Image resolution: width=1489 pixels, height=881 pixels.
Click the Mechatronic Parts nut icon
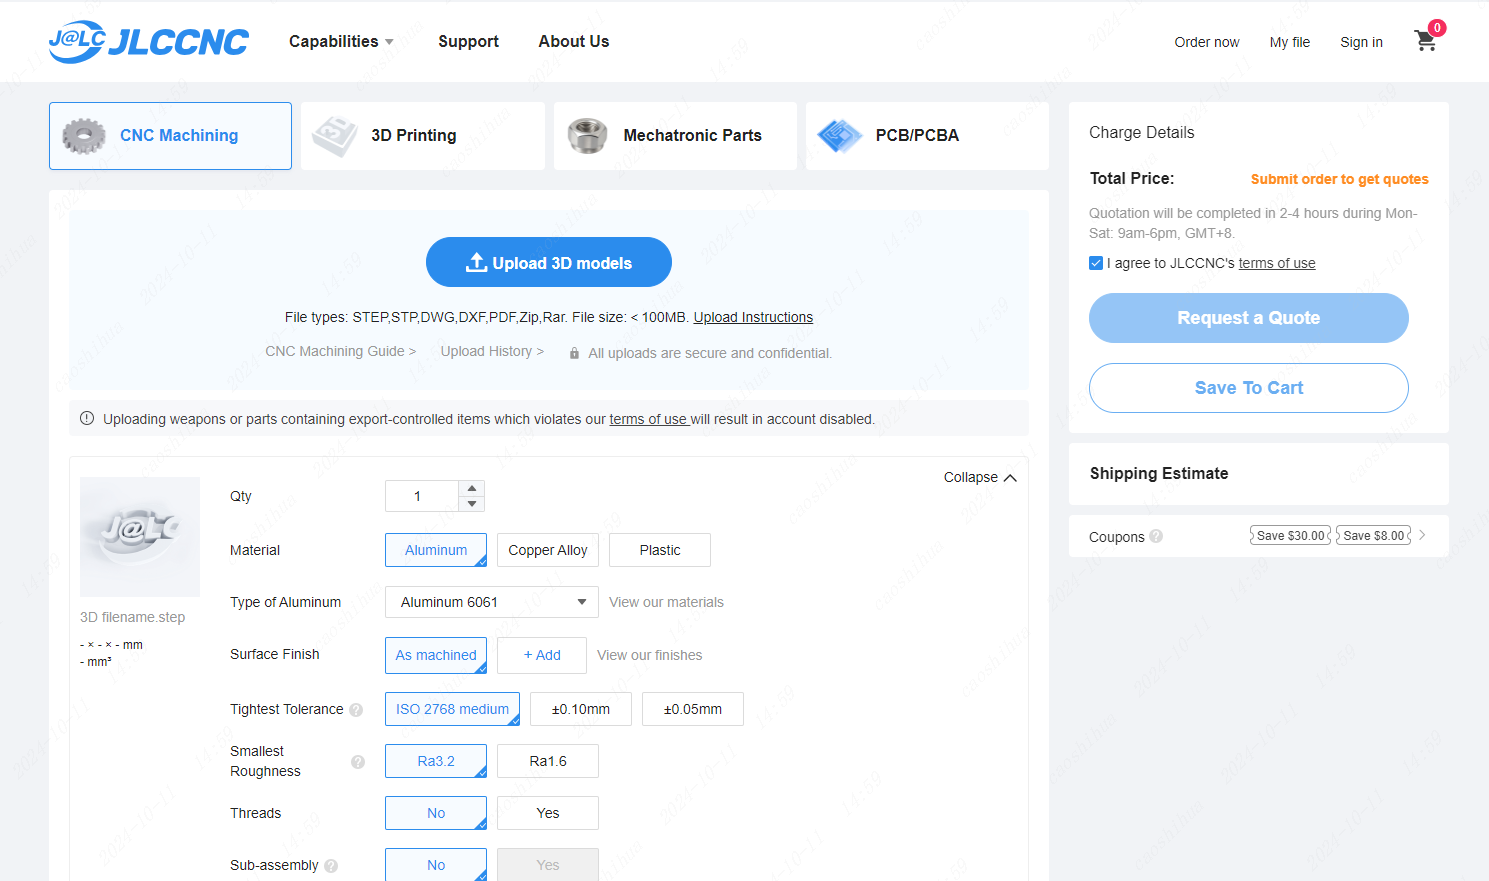(587, 136)
